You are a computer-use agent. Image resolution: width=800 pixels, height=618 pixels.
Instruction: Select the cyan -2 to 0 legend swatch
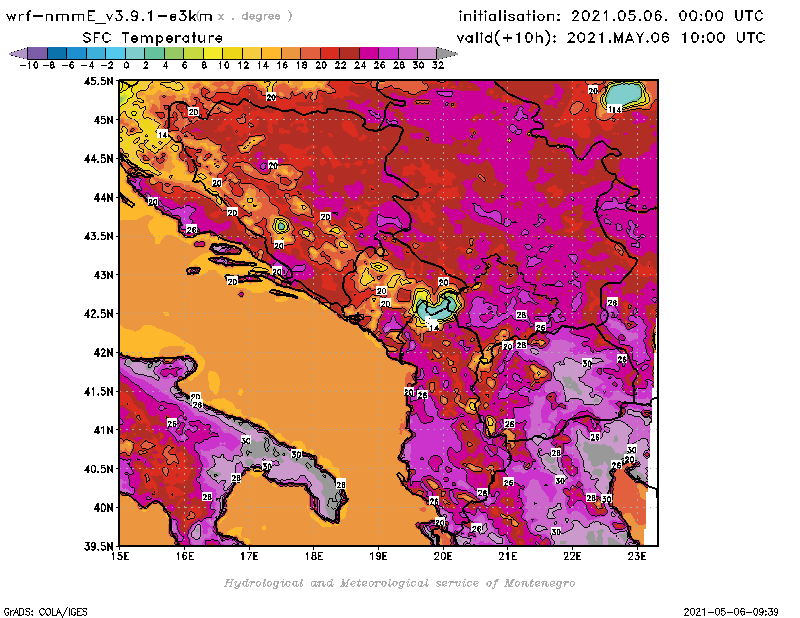pos(116,53)
